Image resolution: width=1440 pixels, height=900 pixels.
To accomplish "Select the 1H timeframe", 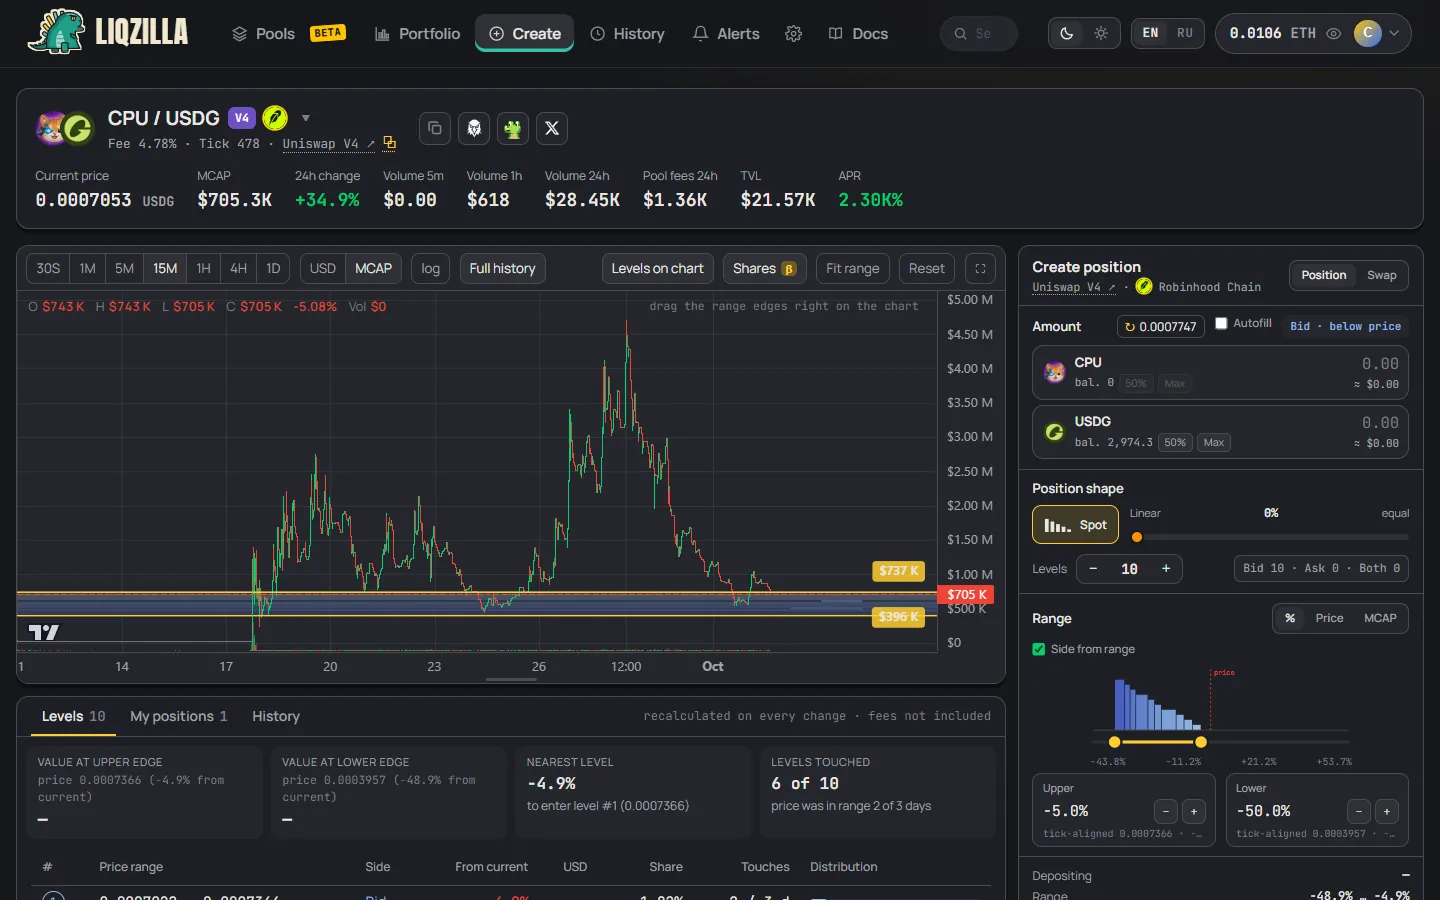I will tap(203, 268).
